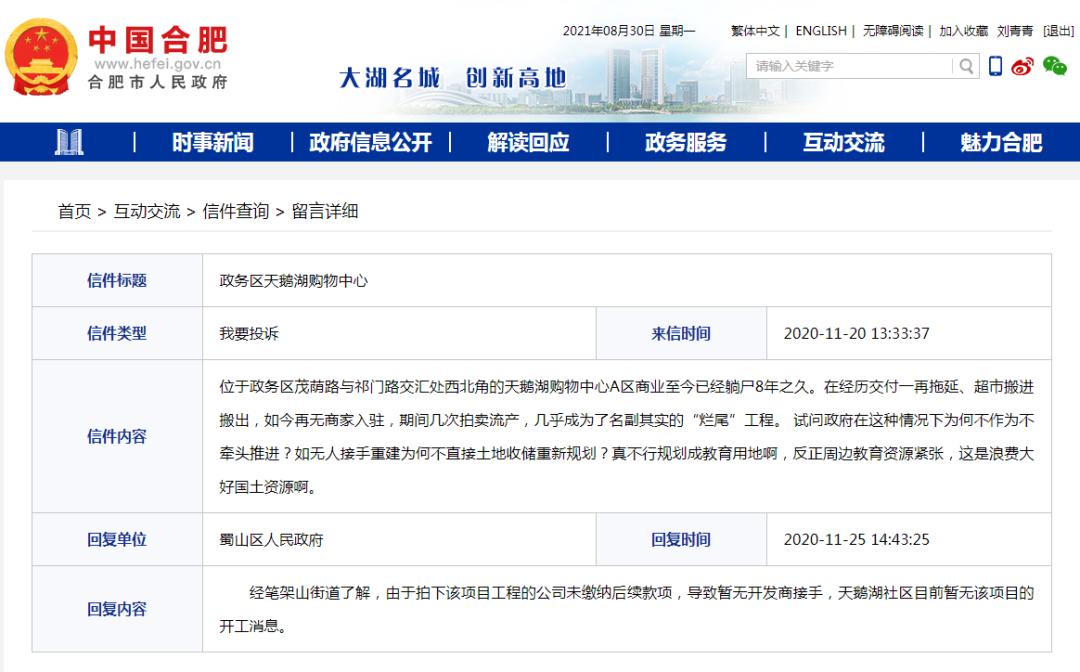Switch to 繁体中文 version

(x=755, y=30)
